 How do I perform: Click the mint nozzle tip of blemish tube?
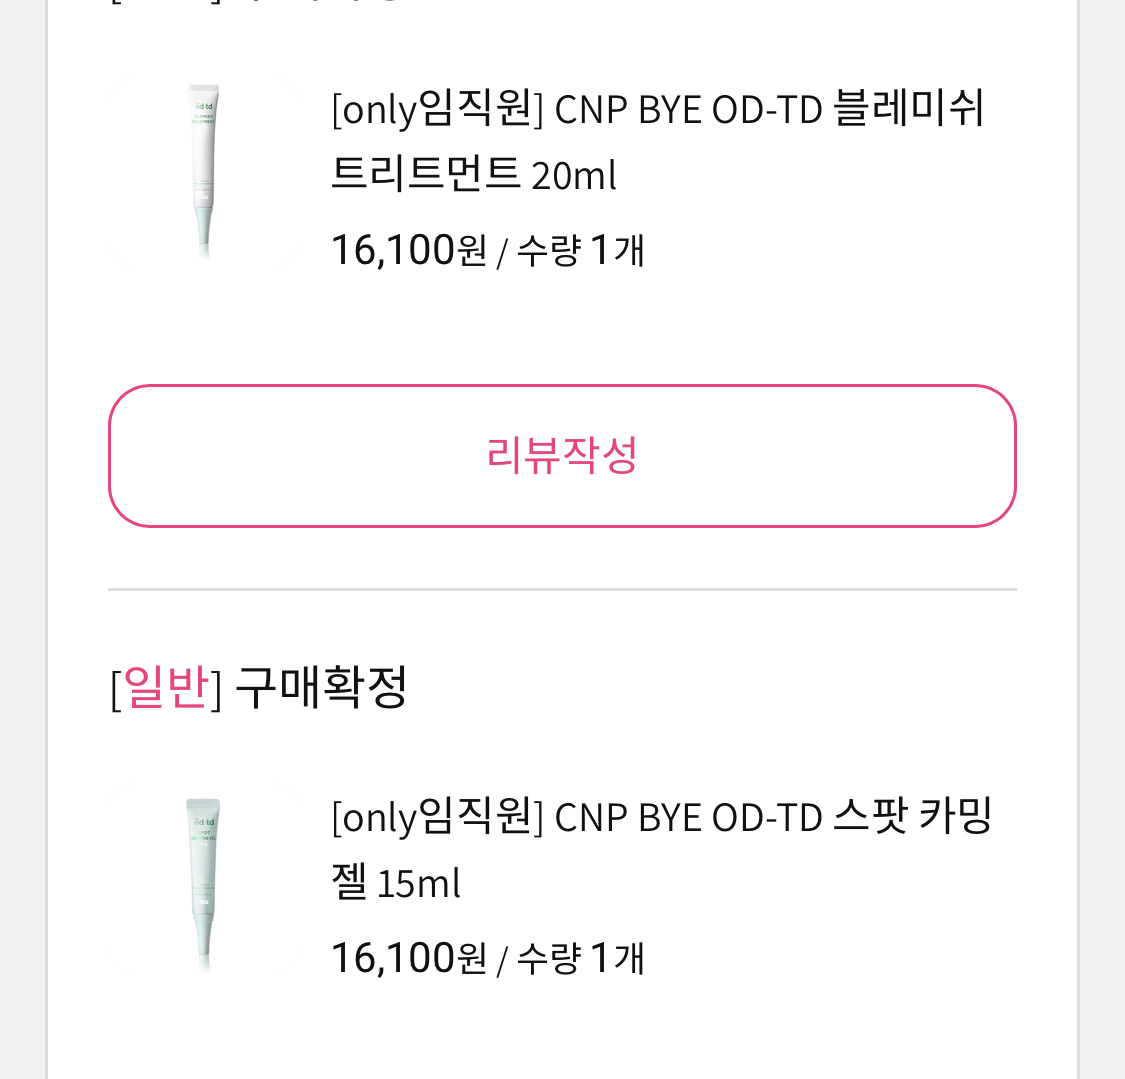click(204, 227)
